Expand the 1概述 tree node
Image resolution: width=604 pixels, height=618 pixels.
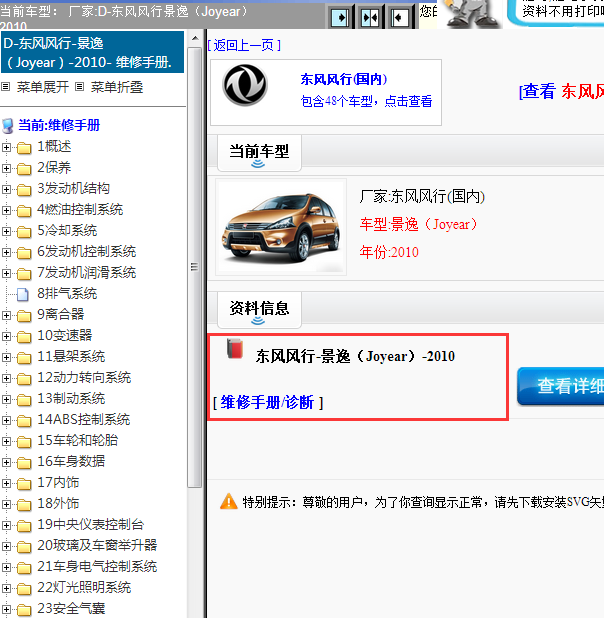(x=6, y=147)
